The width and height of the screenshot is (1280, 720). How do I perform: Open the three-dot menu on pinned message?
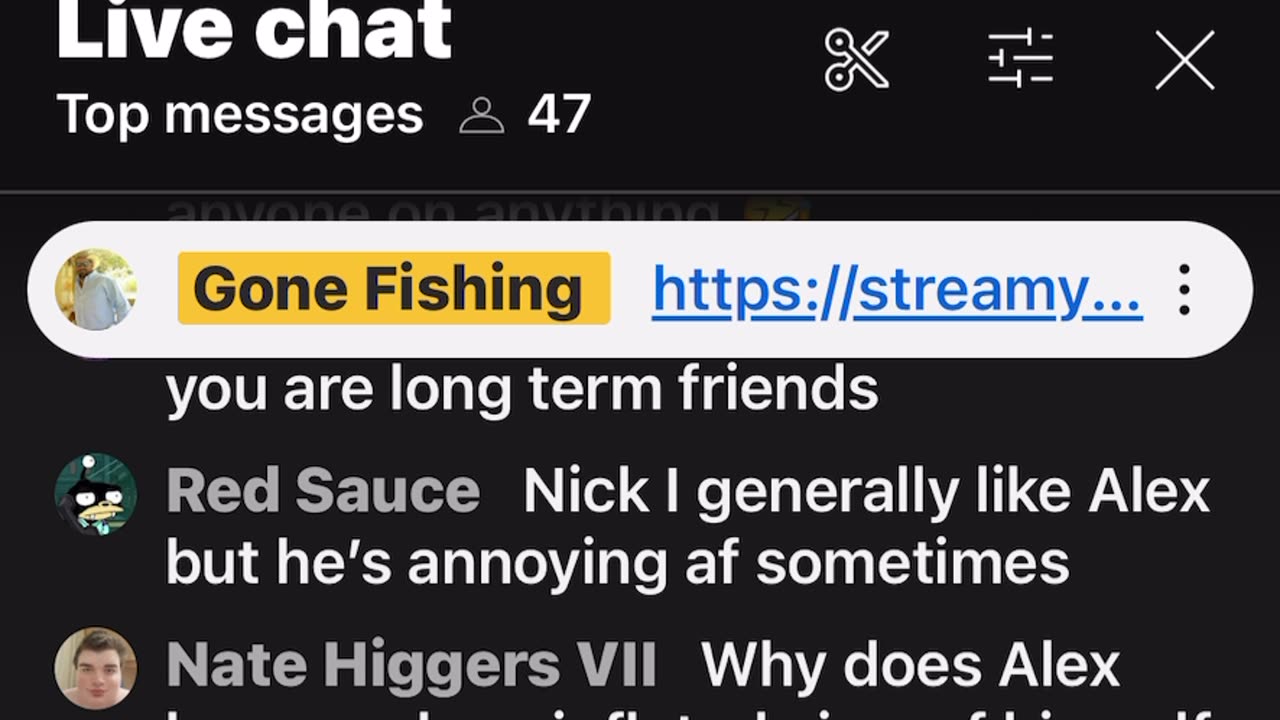1184,290
